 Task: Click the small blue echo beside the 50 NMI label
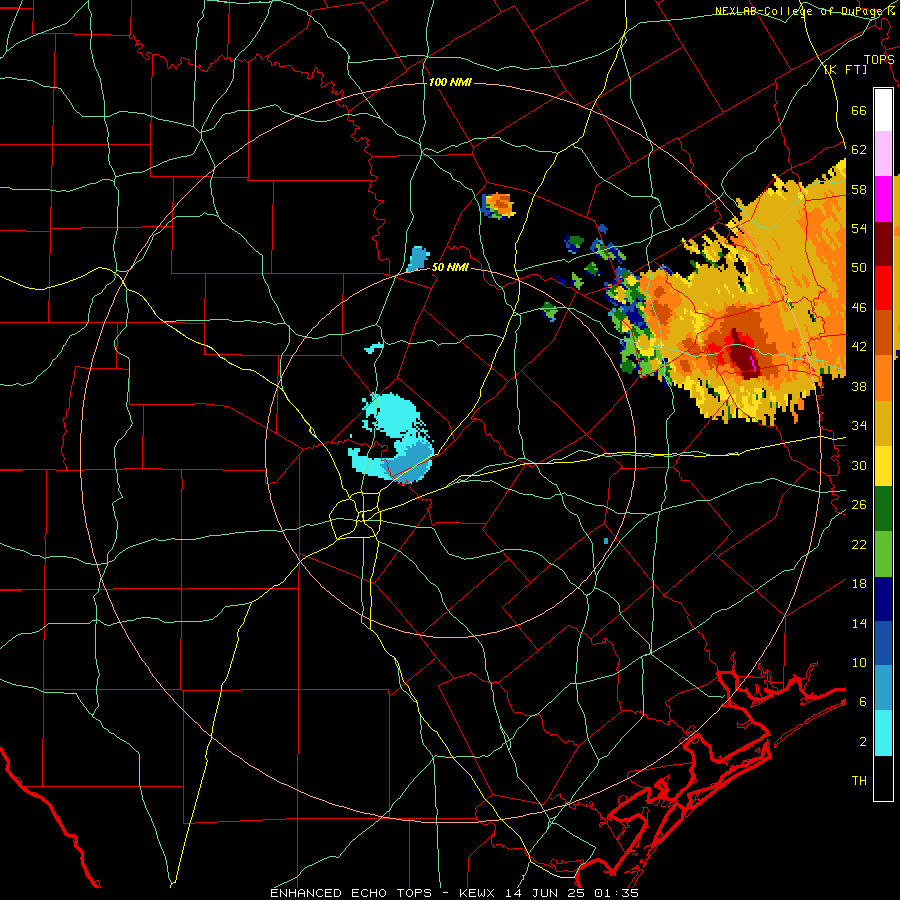coord(417,258)
